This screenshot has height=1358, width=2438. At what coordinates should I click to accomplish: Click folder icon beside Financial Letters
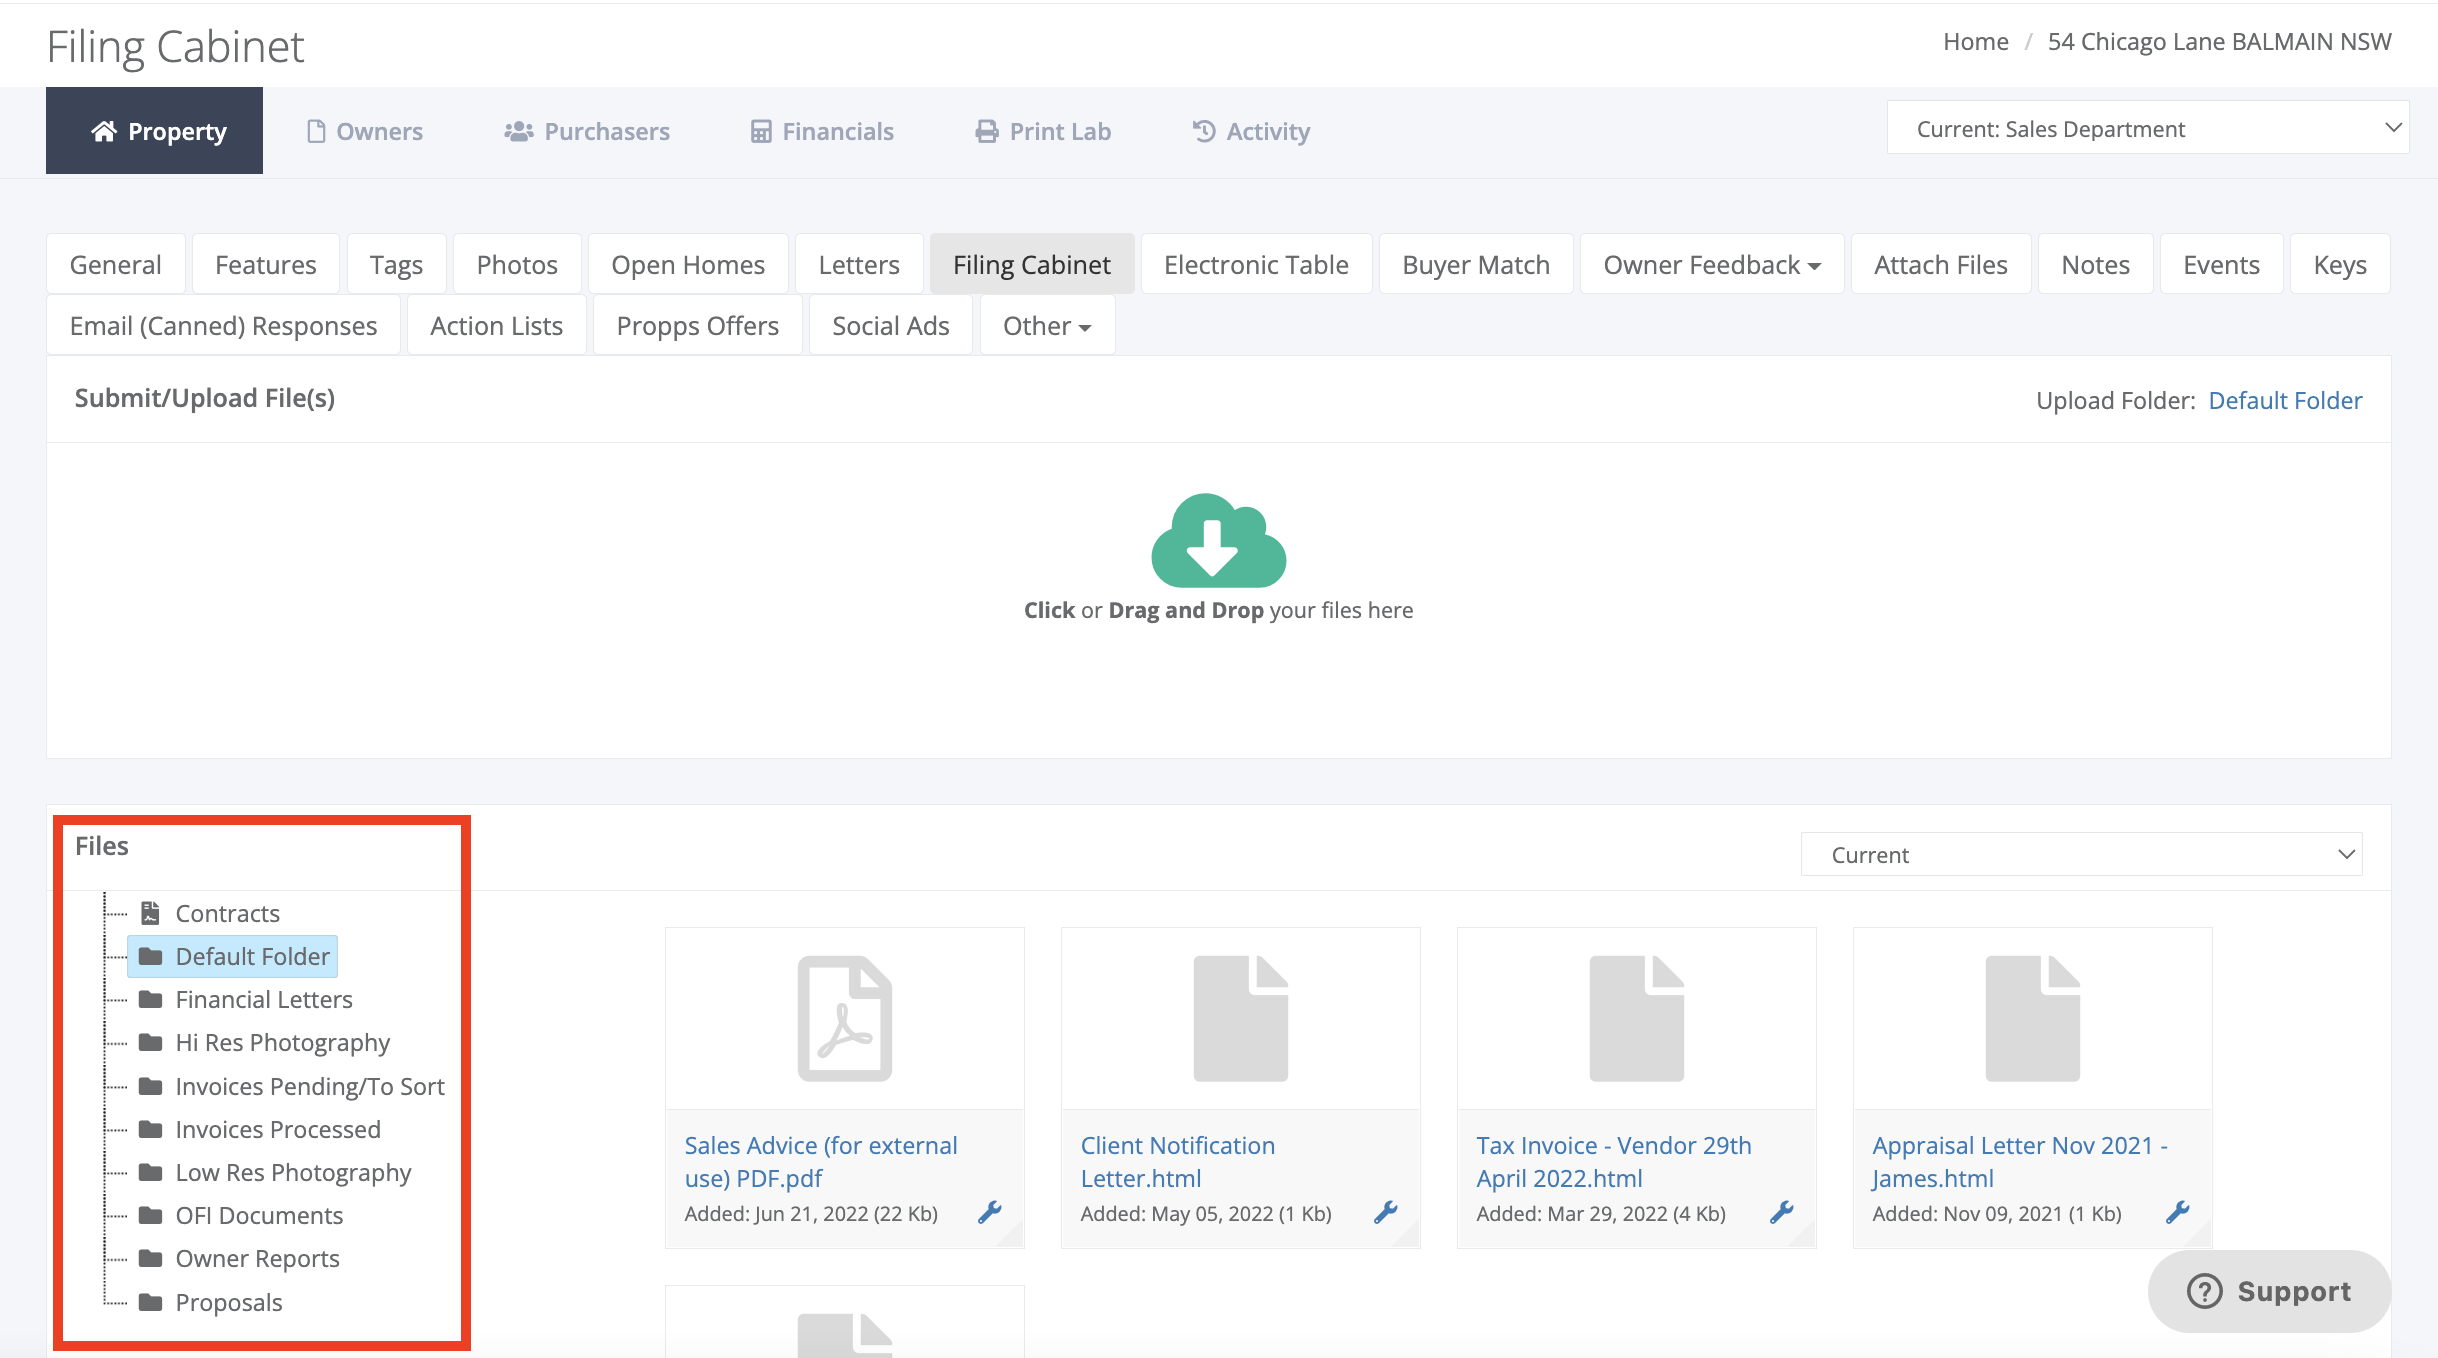click(x=151, y=999)
